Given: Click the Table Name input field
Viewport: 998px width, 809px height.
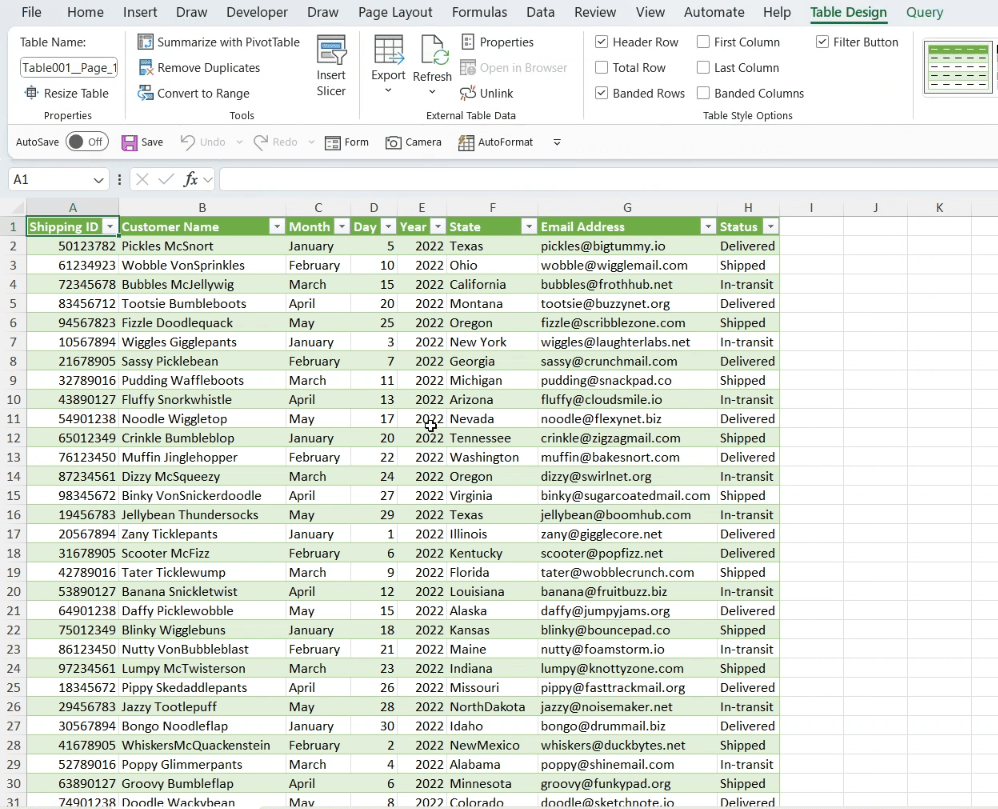Looking at the screenshot, I should [x=69, y=67].
